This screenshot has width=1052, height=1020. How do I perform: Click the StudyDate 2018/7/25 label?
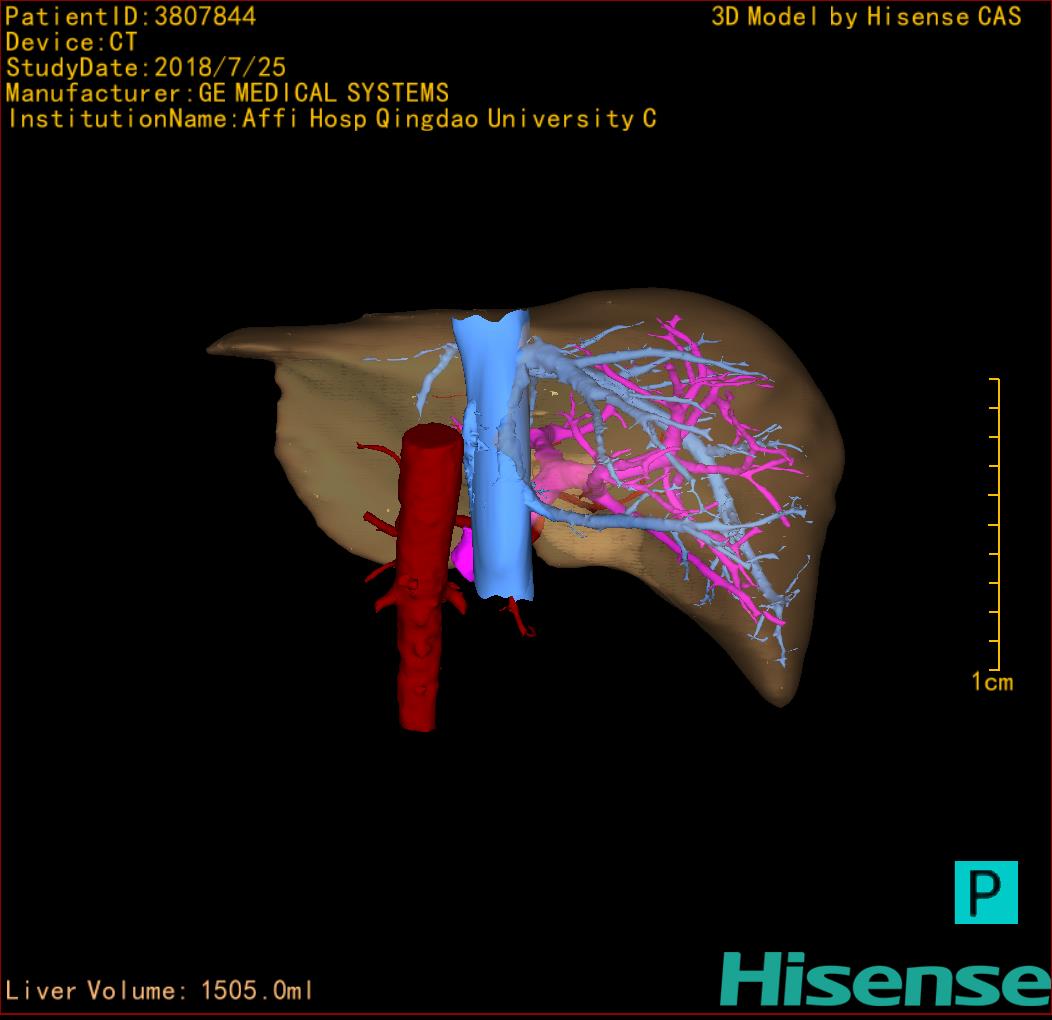(146, 68)
